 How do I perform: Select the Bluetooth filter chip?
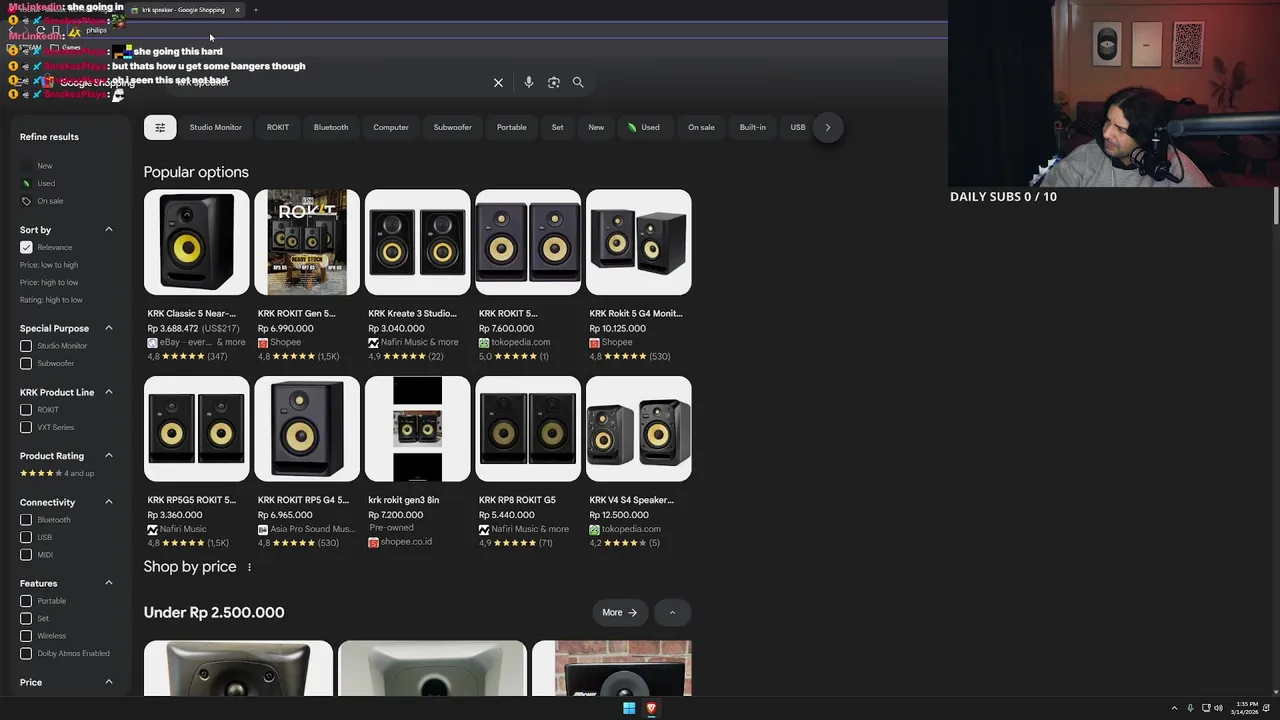point(331,127)
